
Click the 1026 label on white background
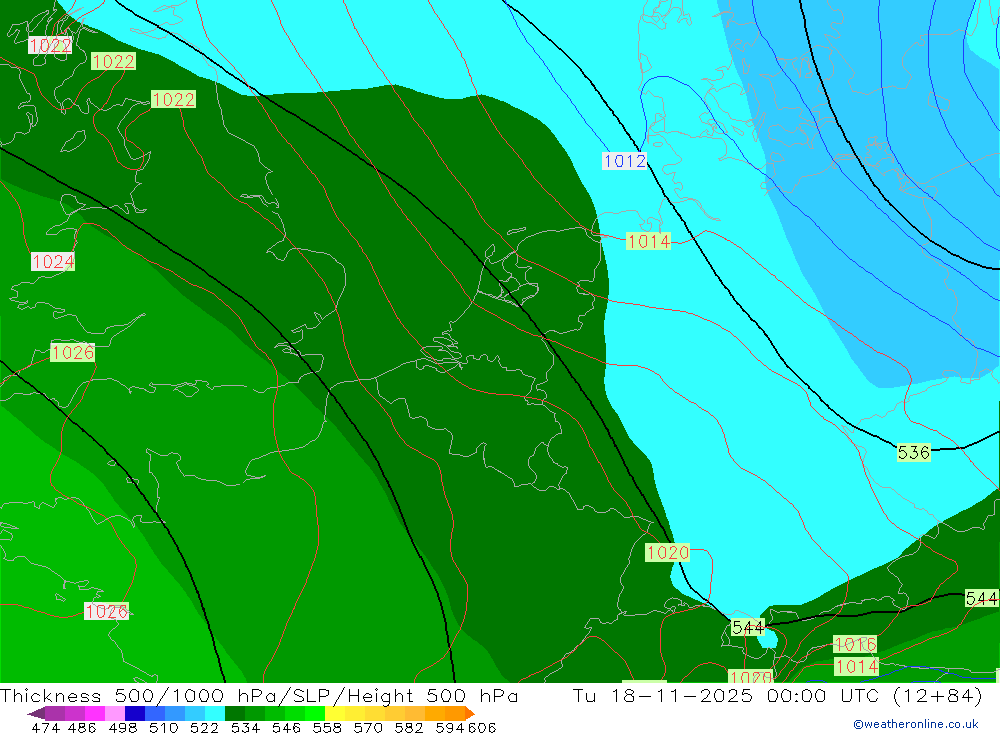point(107,611)
